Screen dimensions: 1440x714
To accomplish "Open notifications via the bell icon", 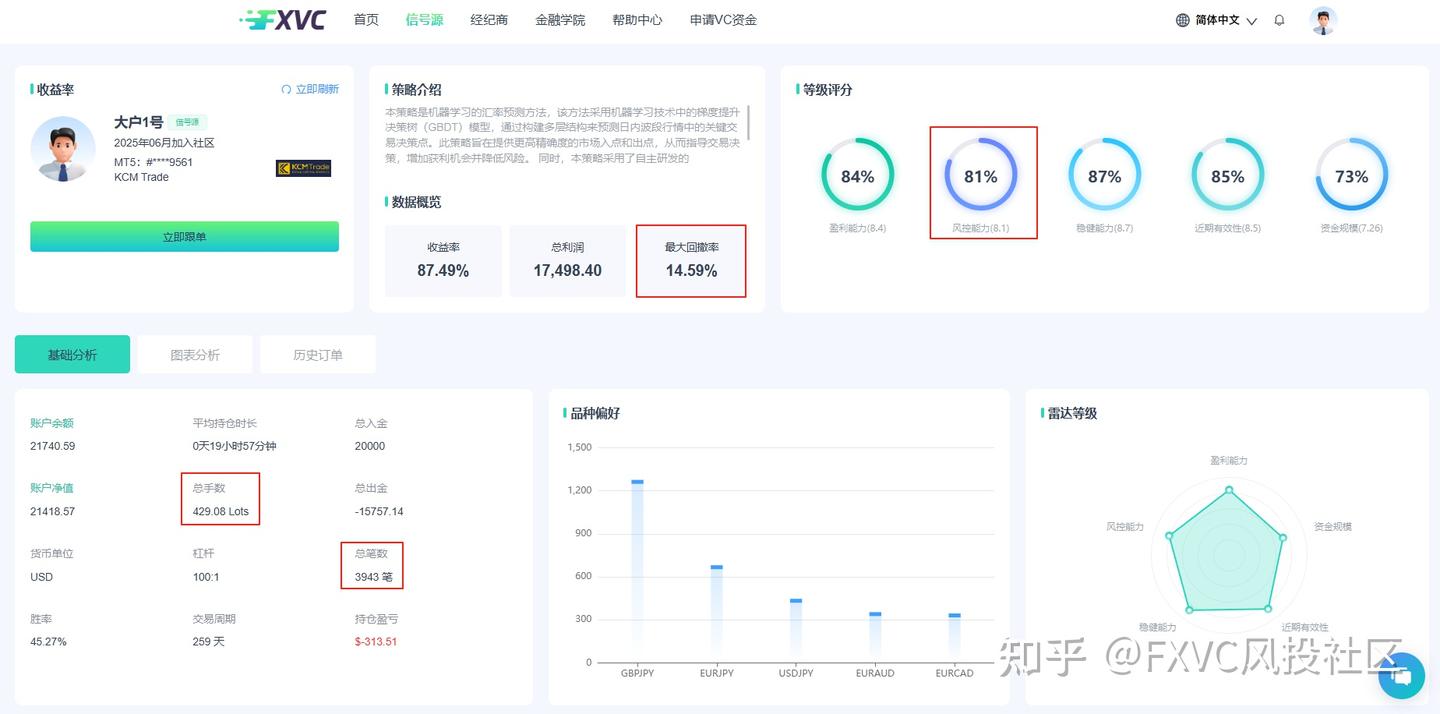I will pyautogui.click(x=1279, y=19).
